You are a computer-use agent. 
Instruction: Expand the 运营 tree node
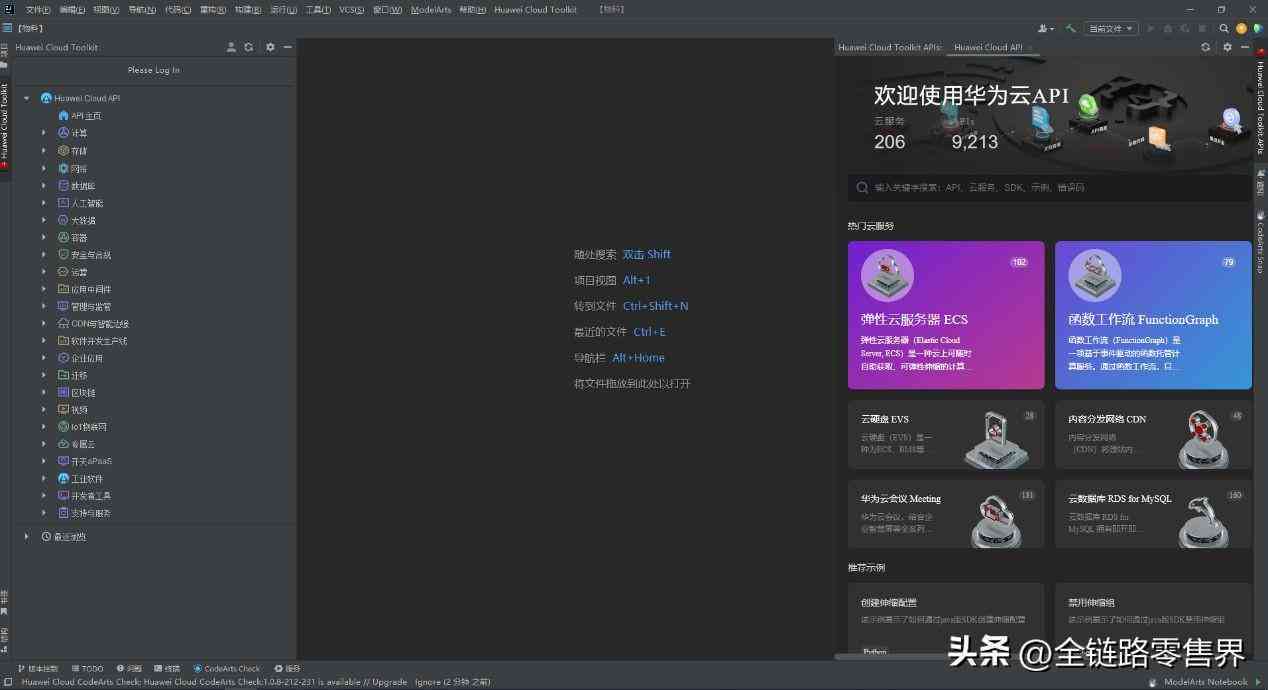tap(44, 271)
